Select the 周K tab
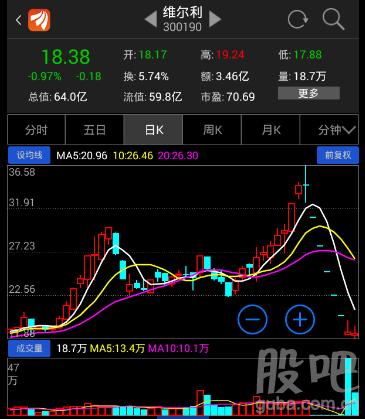The image size is (365, 419). click(212, 129)
